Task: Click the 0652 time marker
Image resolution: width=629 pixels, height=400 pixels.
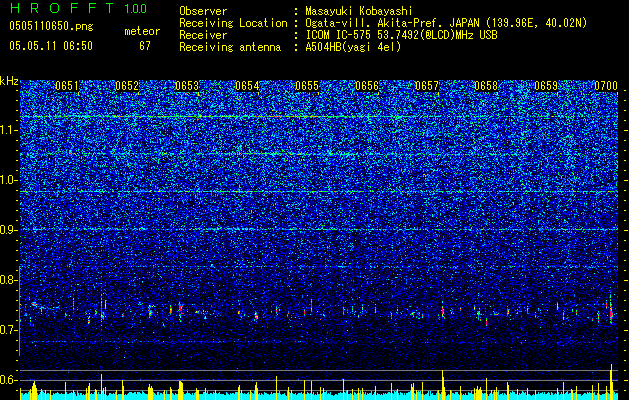Action: pos(127,86)
